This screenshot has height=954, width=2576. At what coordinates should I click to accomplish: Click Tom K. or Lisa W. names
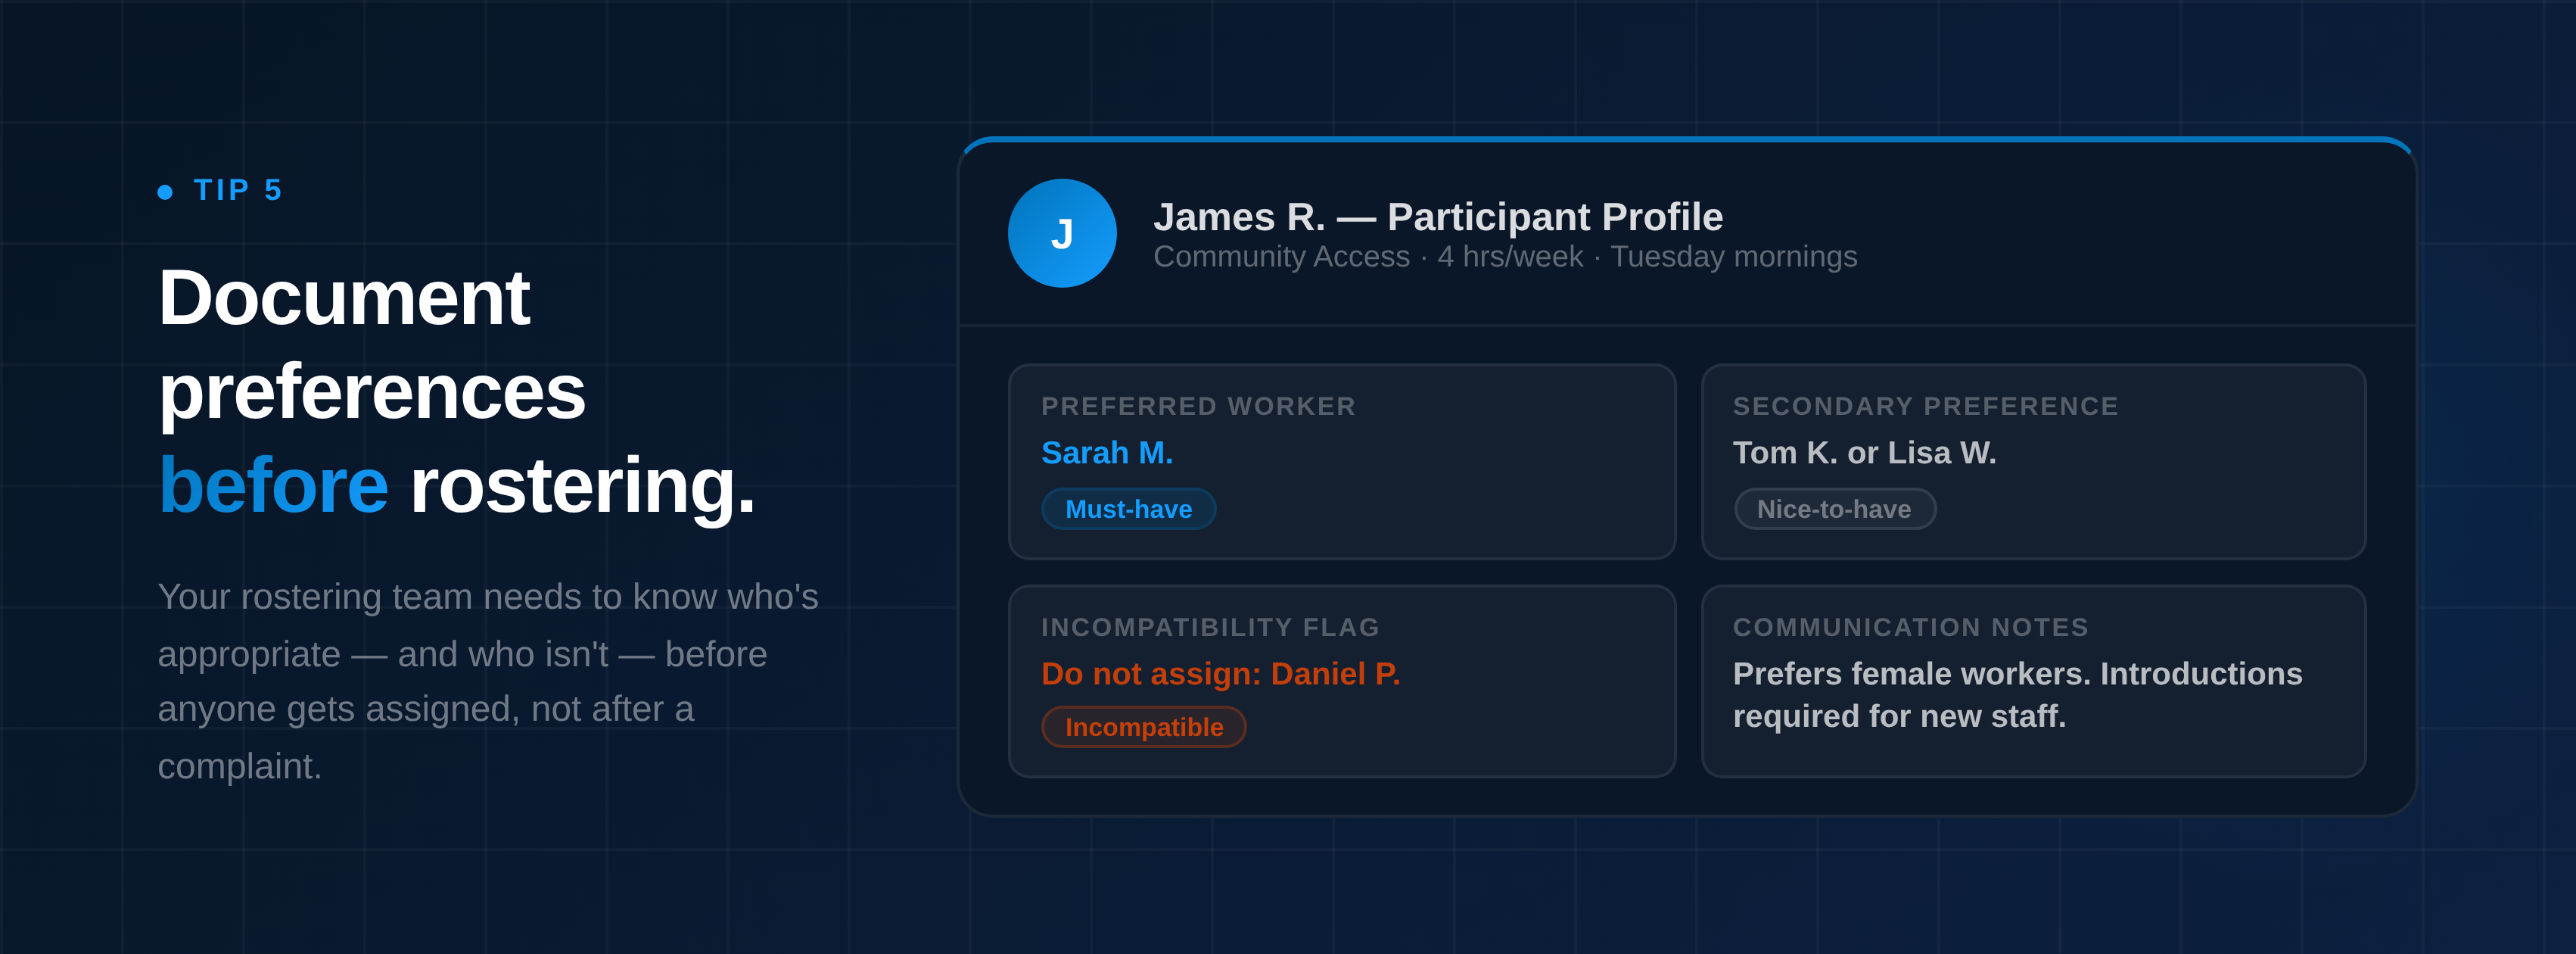pyautogui.click(x=1863, y=453)
